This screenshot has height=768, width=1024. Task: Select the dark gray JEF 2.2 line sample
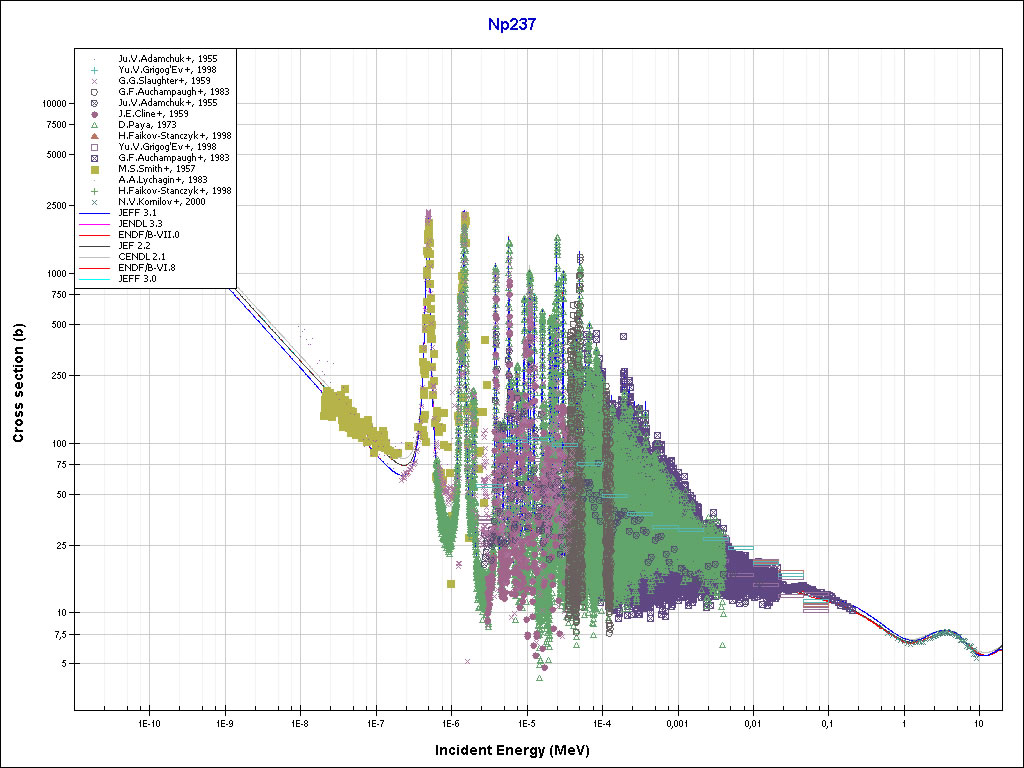pyautogui.click(x=94, y=246)
